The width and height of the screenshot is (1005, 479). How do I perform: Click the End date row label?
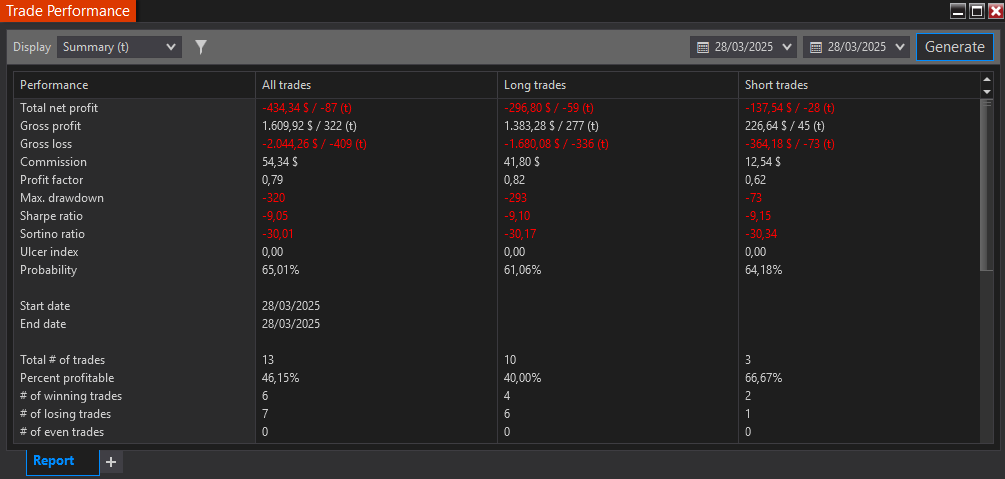tap(43, 324)
